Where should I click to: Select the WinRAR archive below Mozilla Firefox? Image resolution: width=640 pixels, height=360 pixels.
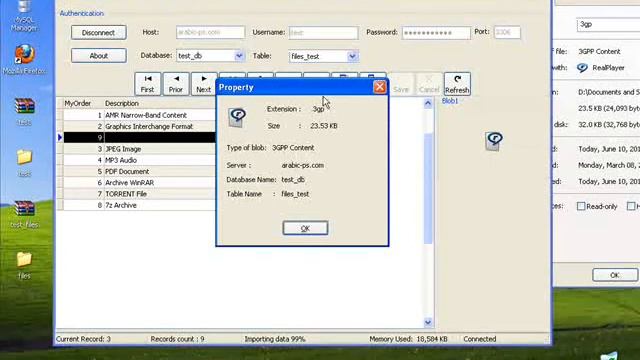pos(24,112)
